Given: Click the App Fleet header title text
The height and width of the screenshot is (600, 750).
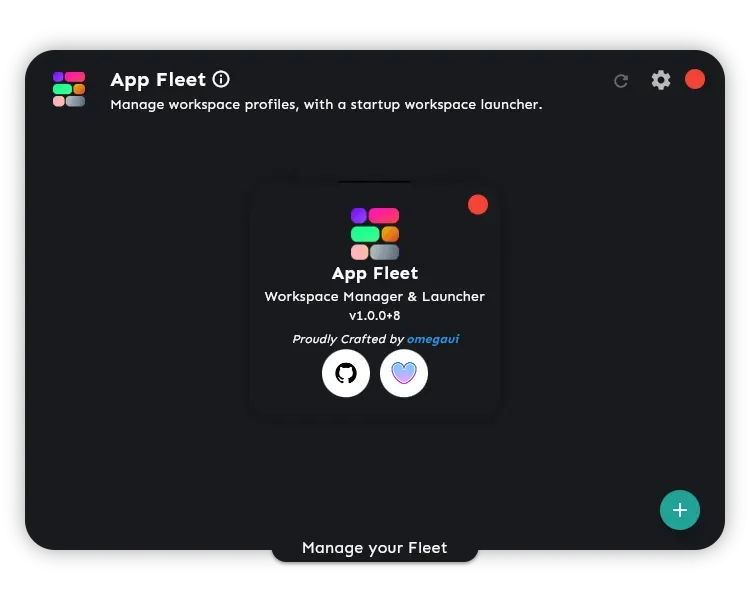Looking at the screenshot, I should coord(158,80).
